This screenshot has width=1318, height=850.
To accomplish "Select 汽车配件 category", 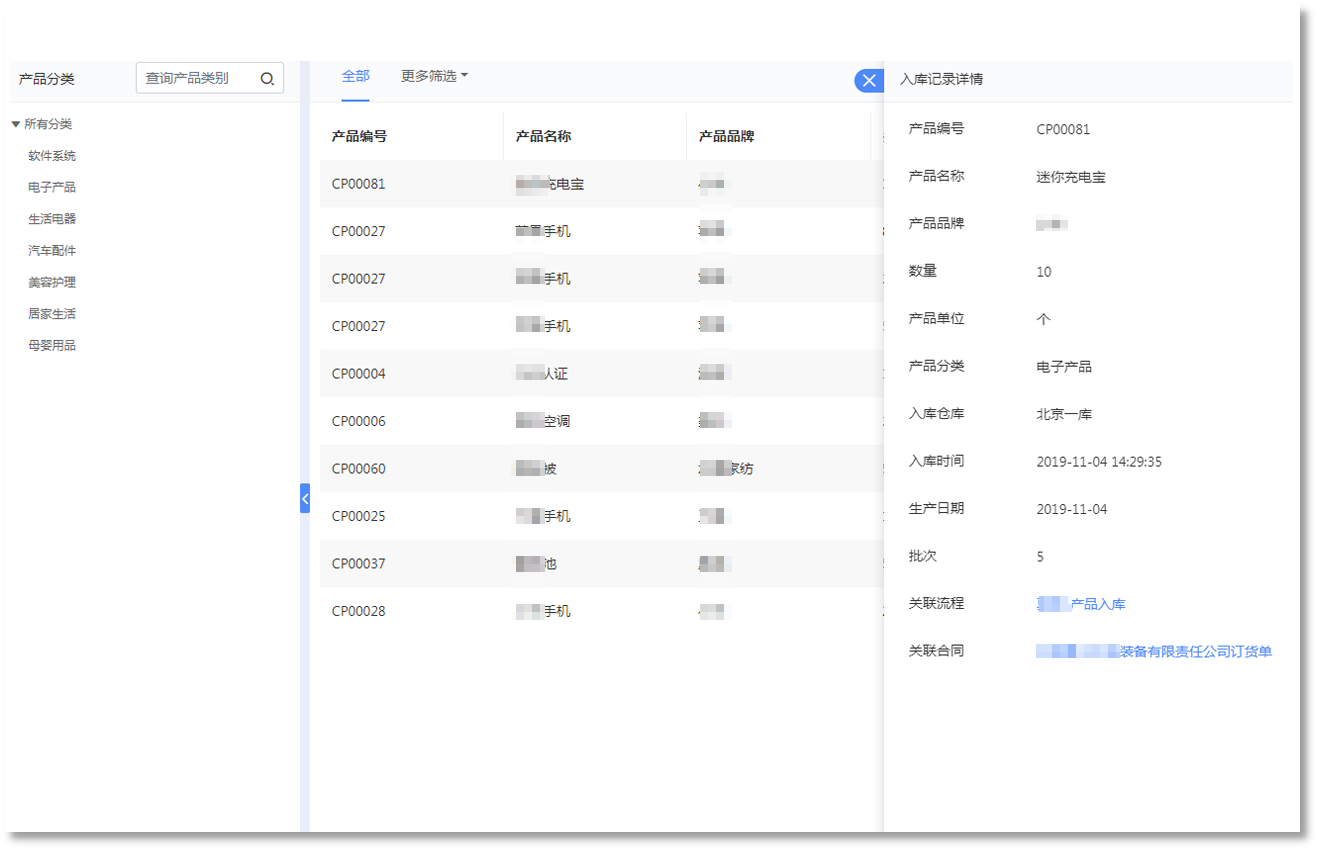I will (x=52, y=251).
